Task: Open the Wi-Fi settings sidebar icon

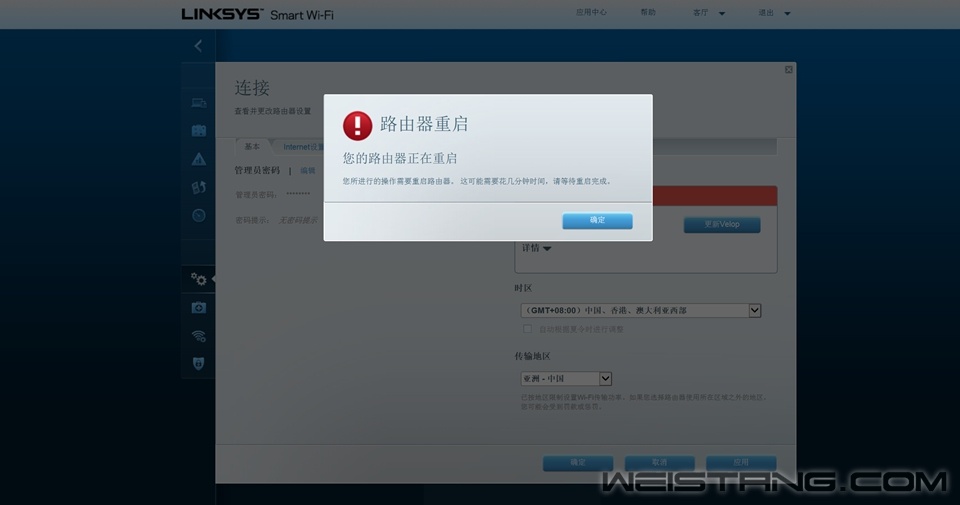Action: click(199, 336)
